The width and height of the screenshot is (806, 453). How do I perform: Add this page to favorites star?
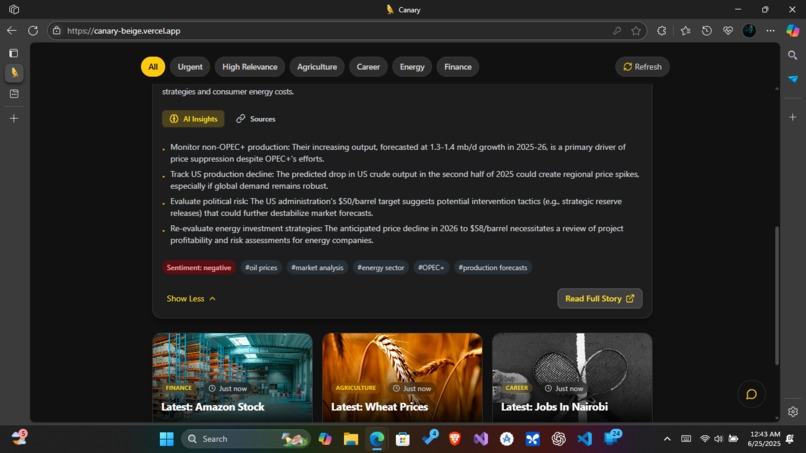coord(636,31)
